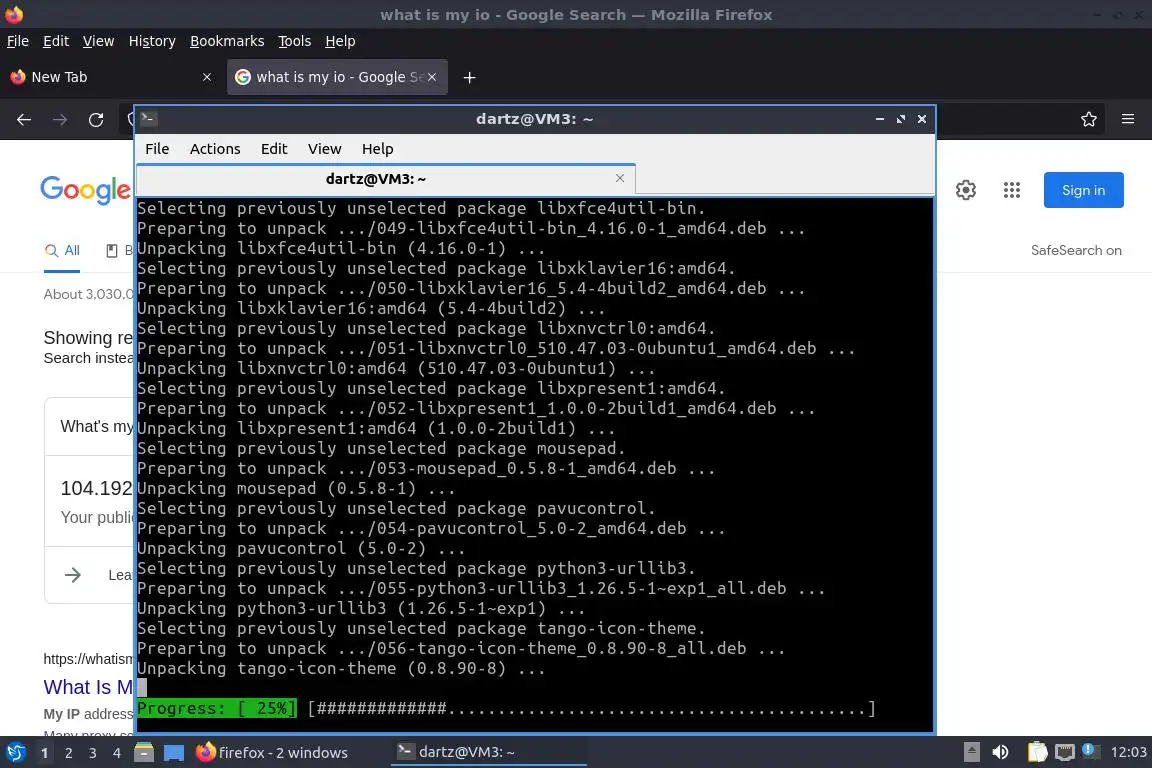Go back in Firefox
Viewport: 1152px width, 768px height.
(24, 119)
